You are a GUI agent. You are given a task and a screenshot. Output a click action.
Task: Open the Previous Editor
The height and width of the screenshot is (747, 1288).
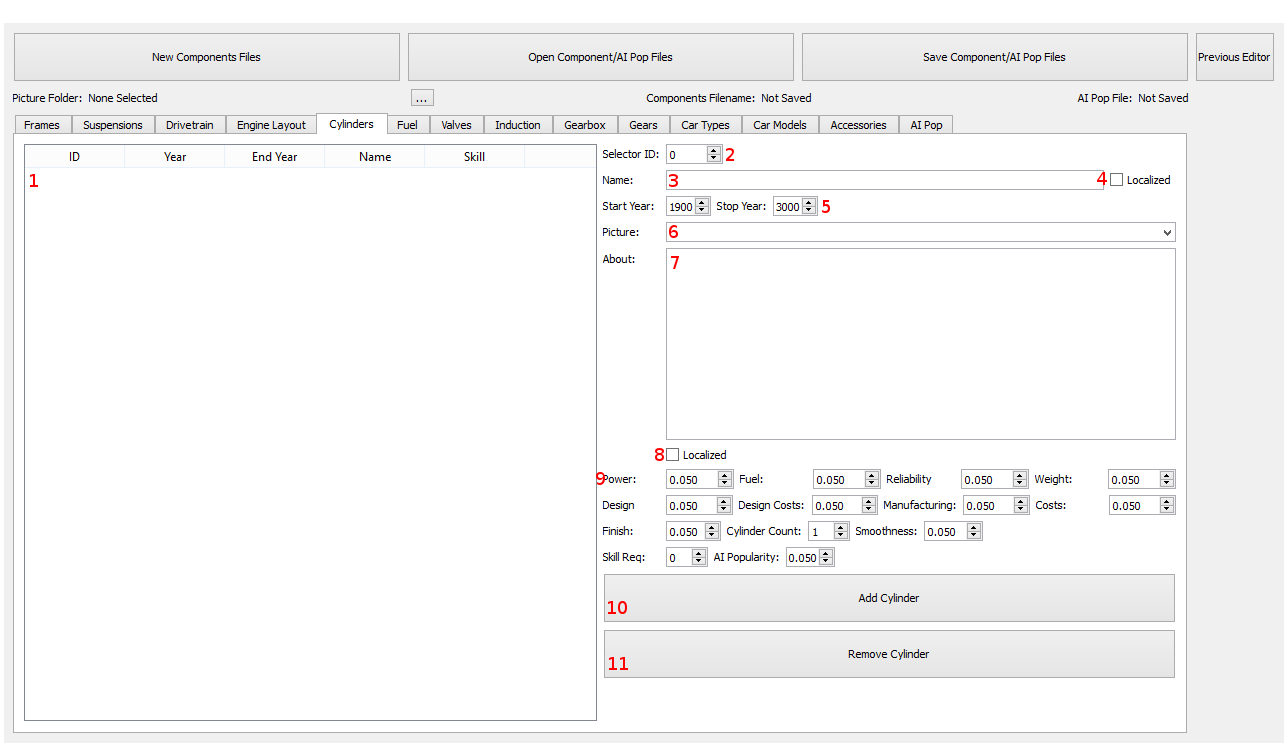click(1233, 57)
